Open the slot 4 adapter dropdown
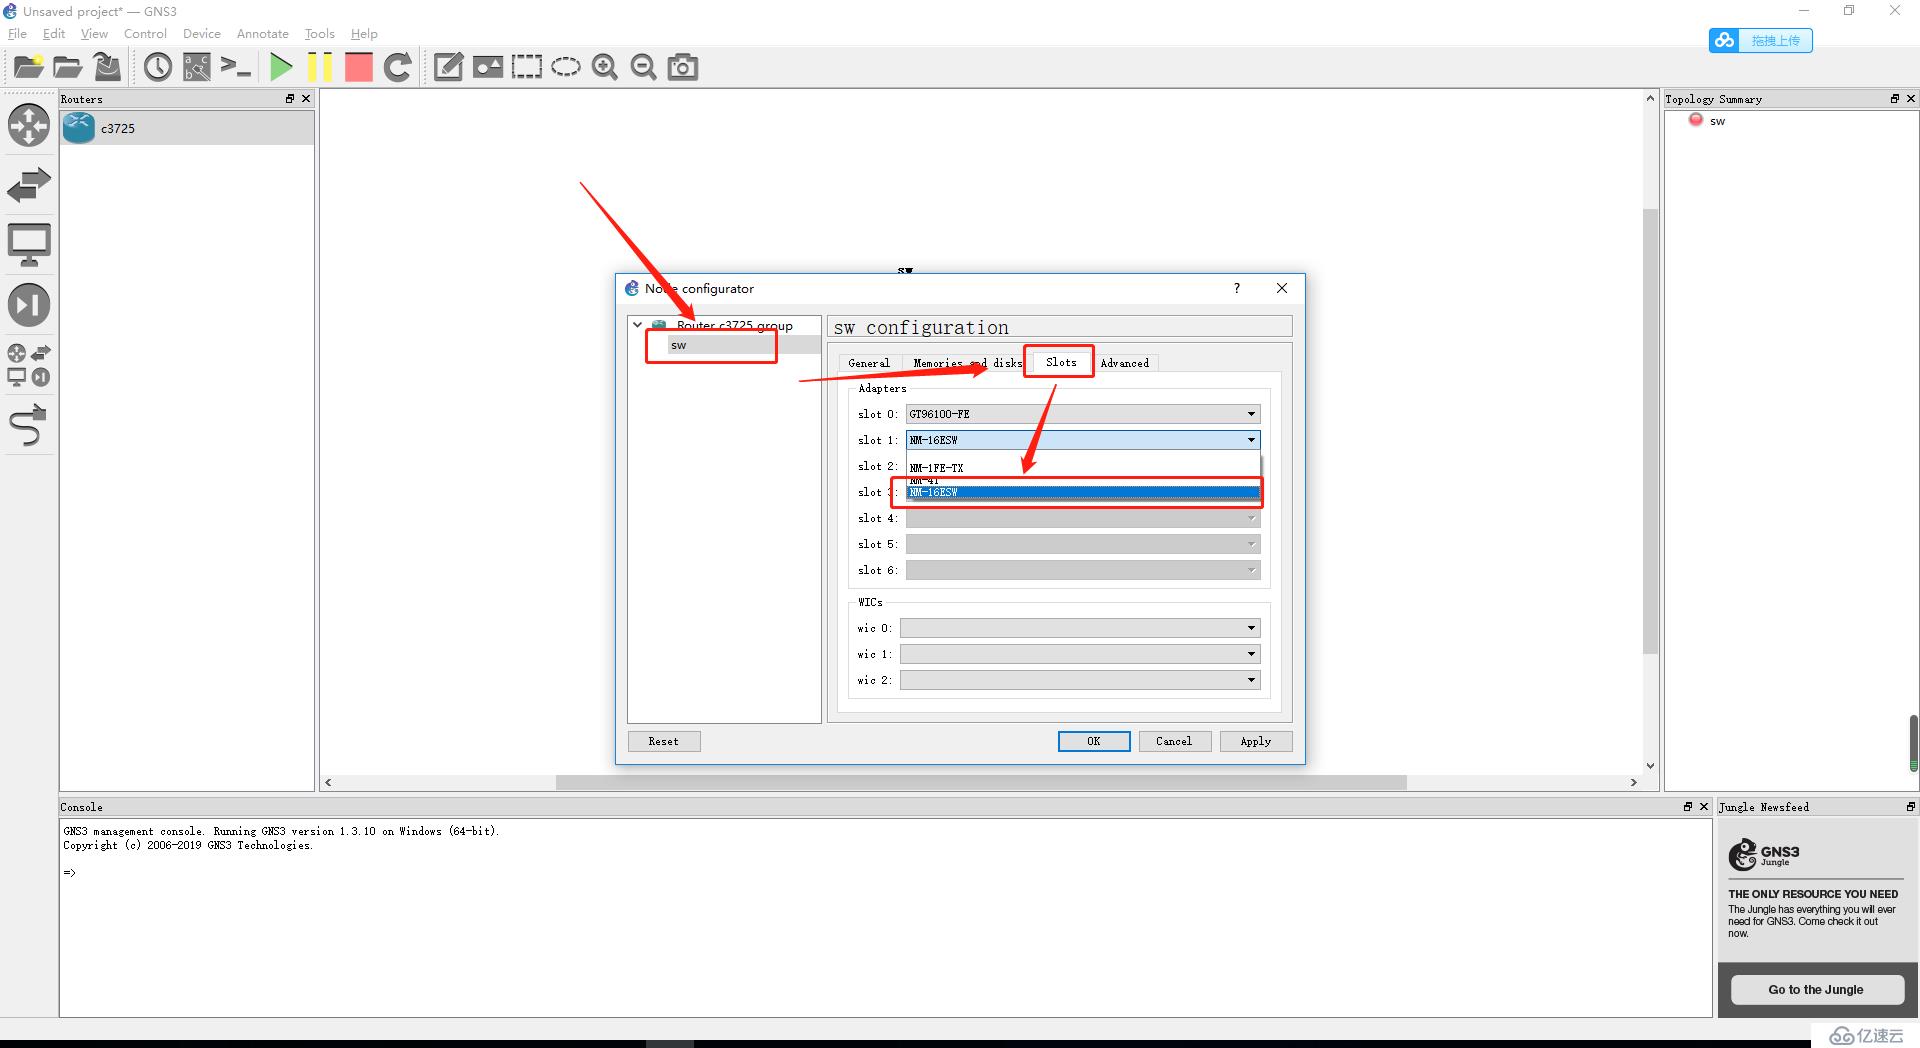The height and width of the screenshot is (1048, 1920). point(1083,518)
